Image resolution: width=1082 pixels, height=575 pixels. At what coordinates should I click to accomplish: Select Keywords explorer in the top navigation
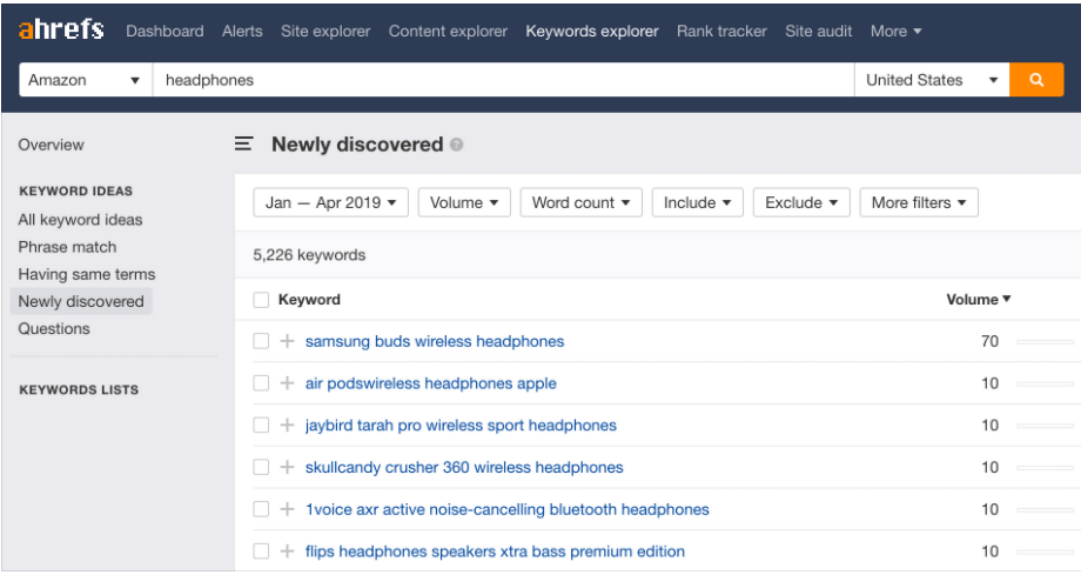[592, 31]
